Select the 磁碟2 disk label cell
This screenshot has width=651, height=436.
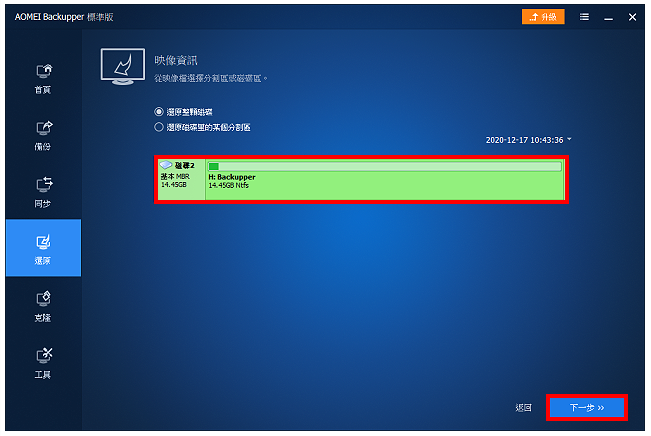click(x=181, y=179)
